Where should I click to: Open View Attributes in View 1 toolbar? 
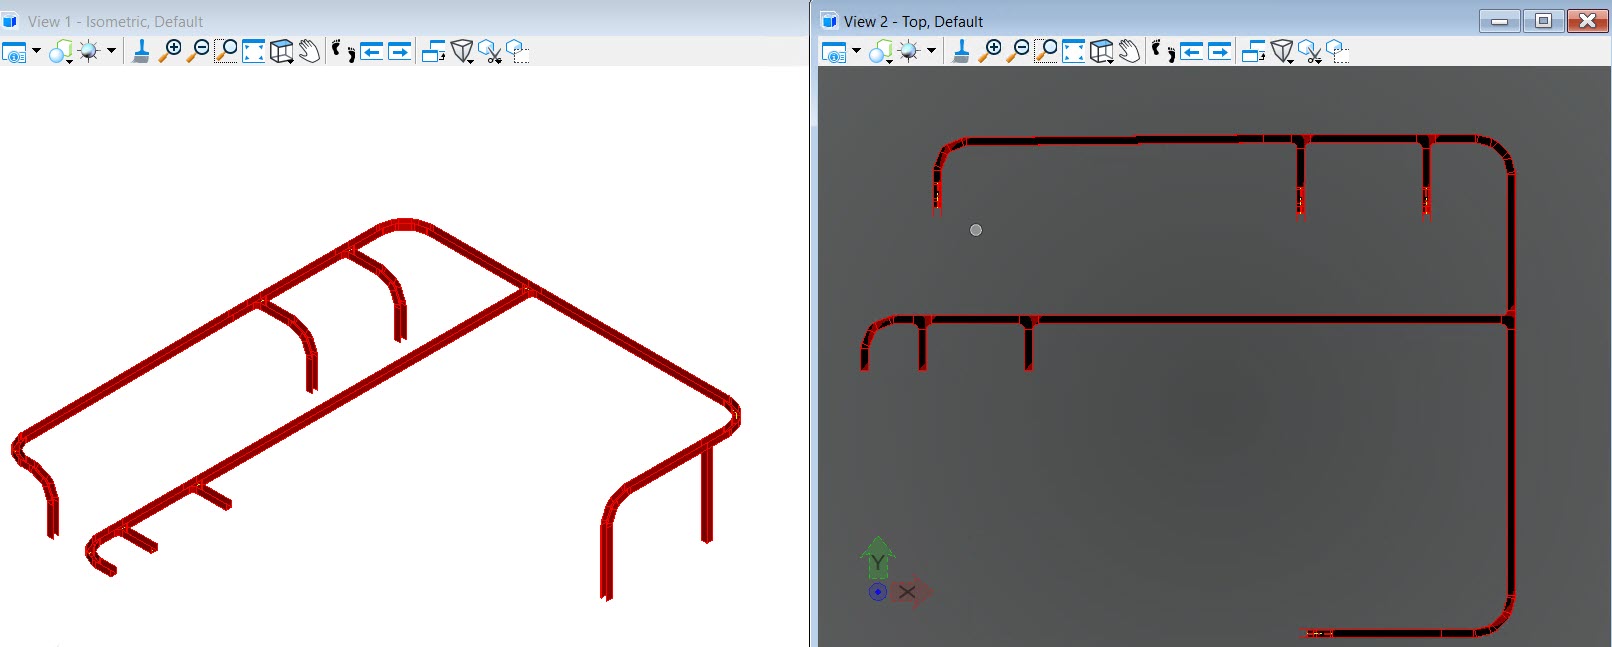(15, 52)
